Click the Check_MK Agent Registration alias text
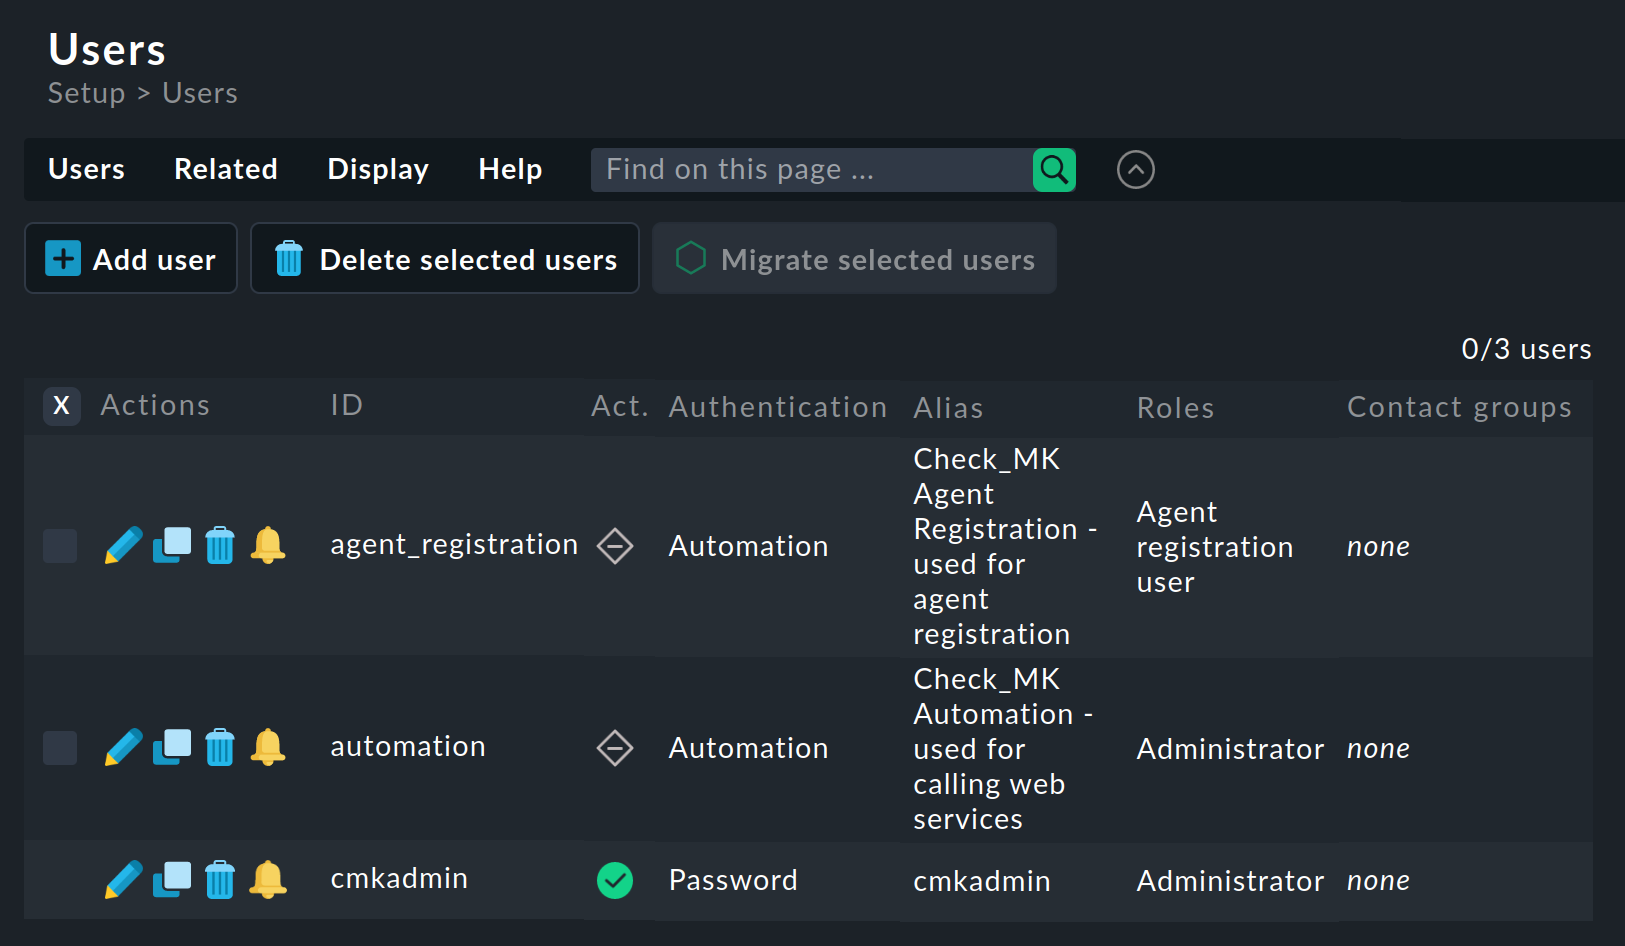 (x=1005, y=546)
